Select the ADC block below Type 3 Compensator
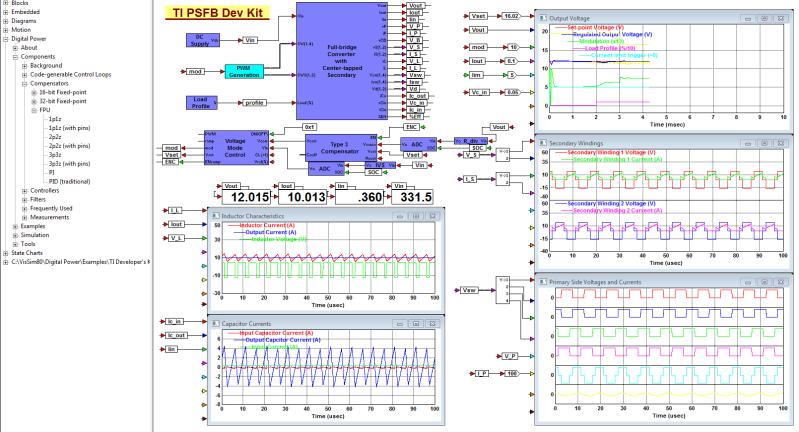 (x=326, y=169)
